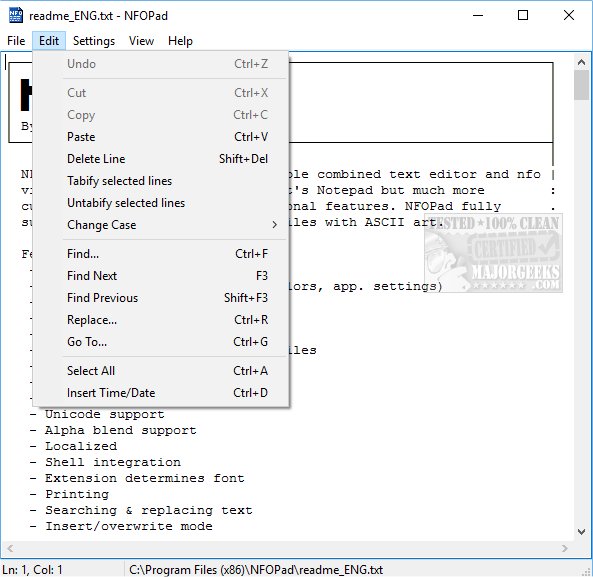Select Untabify selected lines
Viewport: 593px width, 577px height.
coord(161,203)
